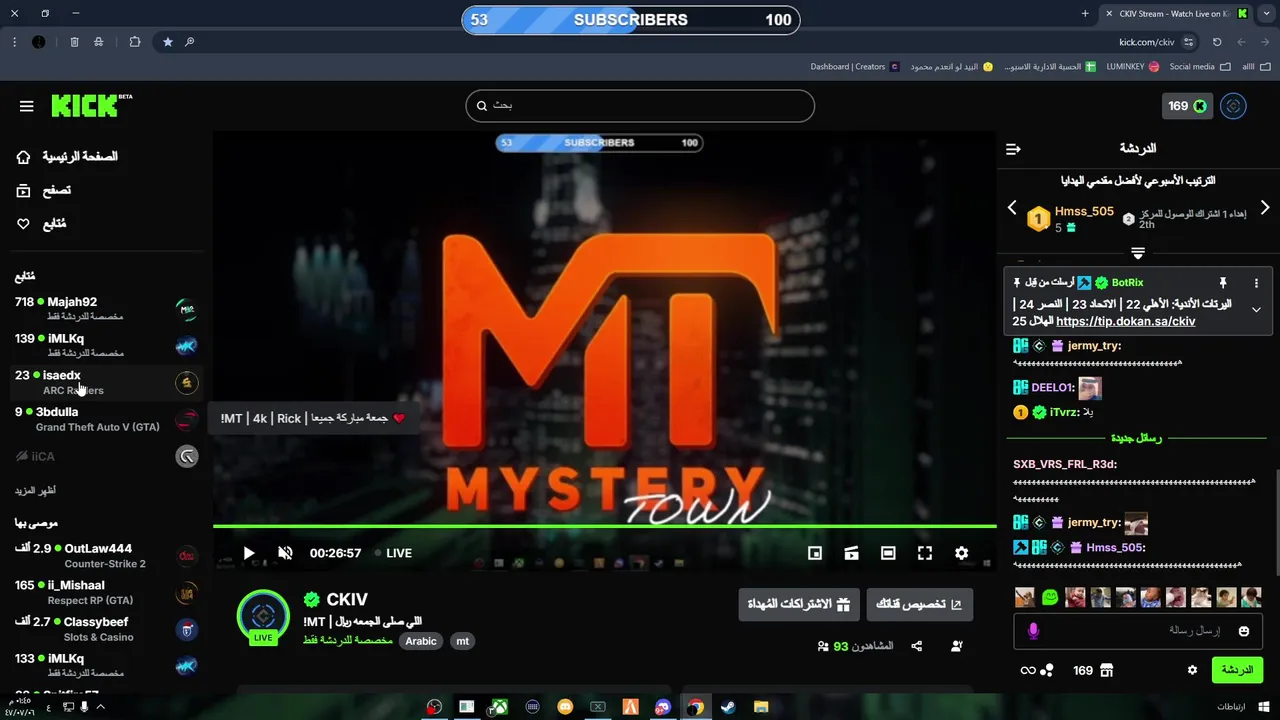Screen dimensions: 1280x720
Task: Open OutLaw444 recommended channel
Action: 105,555
